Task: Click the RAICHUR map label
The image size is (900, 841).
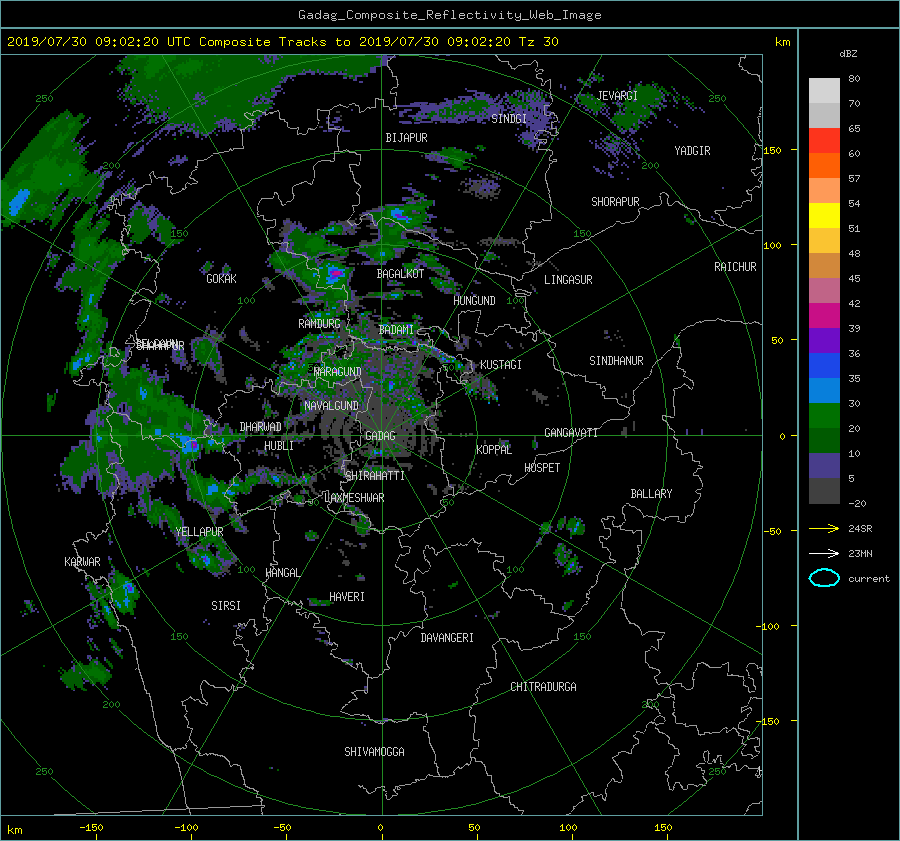Action: (x=735, y=267)
